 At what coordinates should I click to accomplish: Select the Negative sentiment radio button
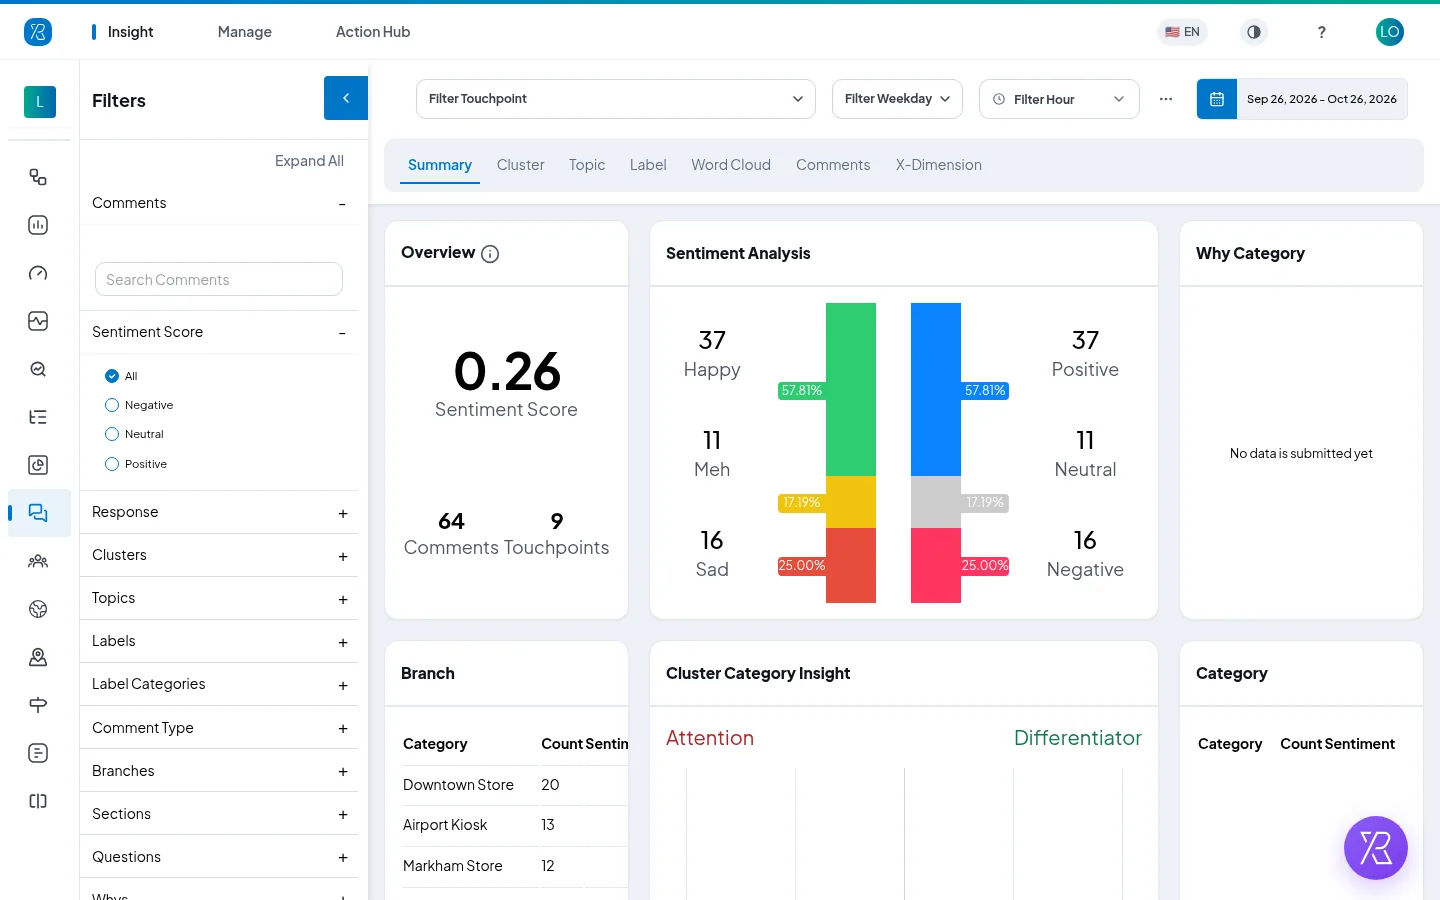point(112,405)
